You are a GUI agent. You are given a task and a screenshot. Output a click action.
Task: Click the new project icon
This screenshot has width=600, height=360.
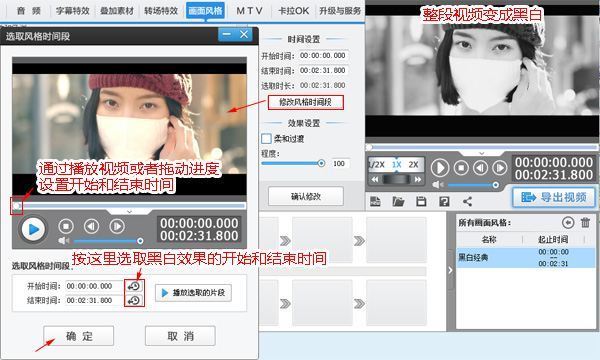375,201
